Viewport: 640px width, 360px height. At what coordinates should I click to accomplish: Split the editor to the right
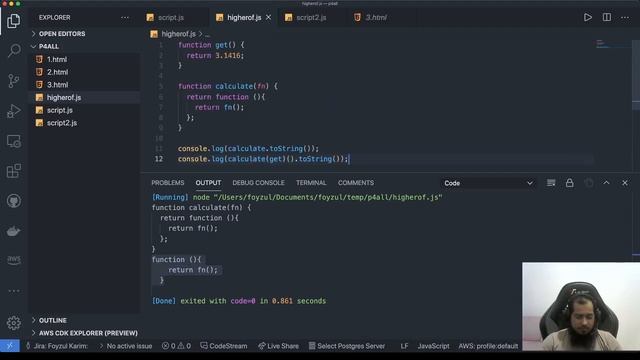tap(607, 18)
